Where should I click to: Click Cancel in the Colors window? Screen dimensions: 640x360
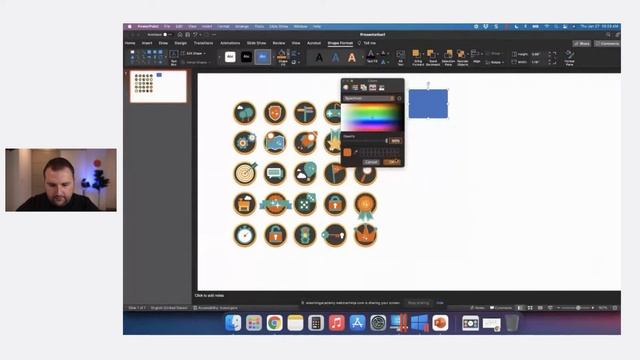click(x=371, y=162)
